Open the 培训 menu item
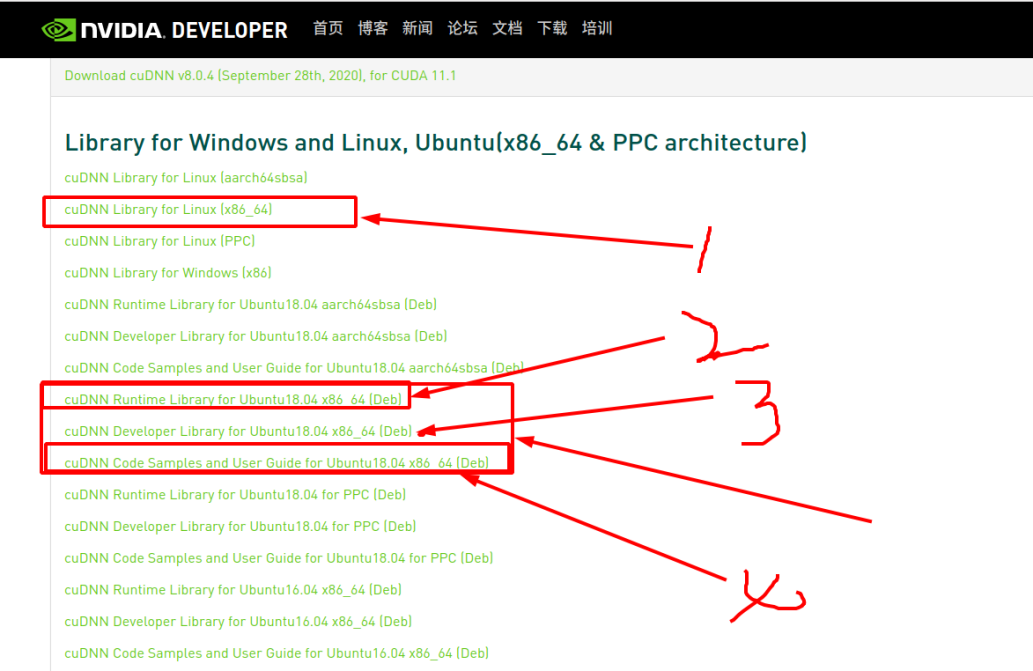Viewport: 1033px width, 671px height. (596, 29)
